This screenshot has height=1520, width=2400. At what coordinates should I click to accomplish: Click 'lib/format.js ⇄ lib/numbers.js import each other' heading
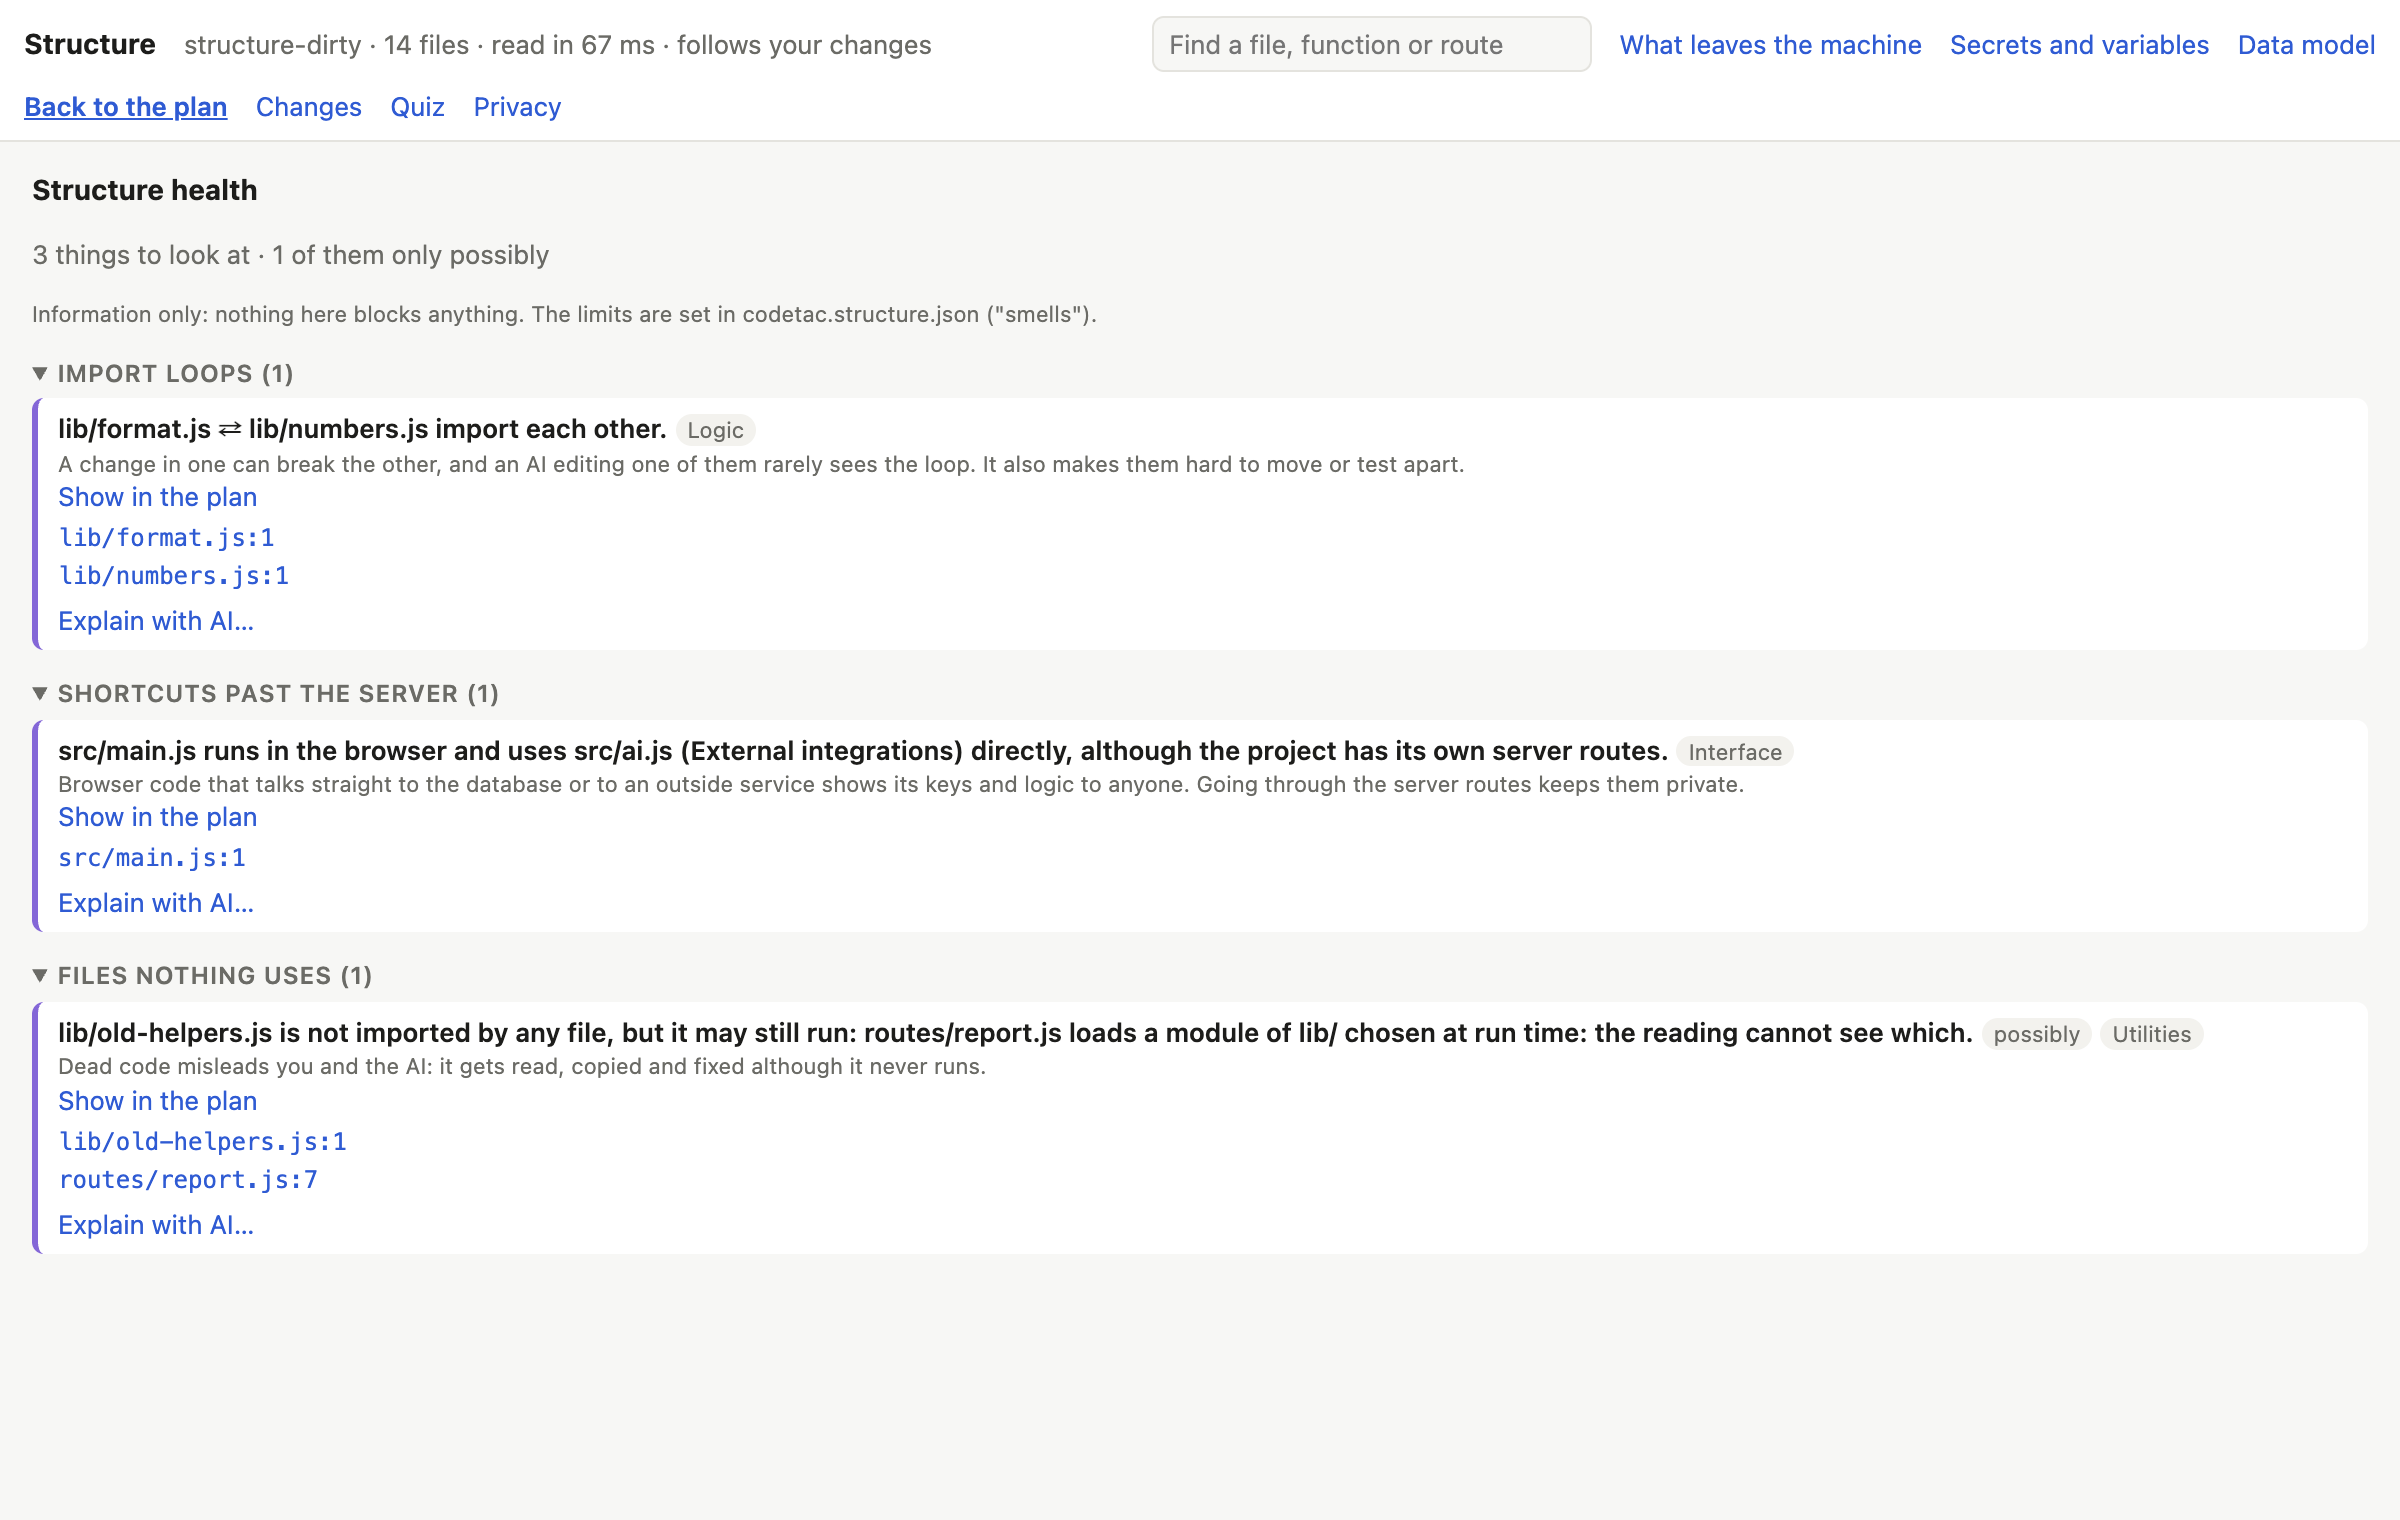tap(362, 429)
